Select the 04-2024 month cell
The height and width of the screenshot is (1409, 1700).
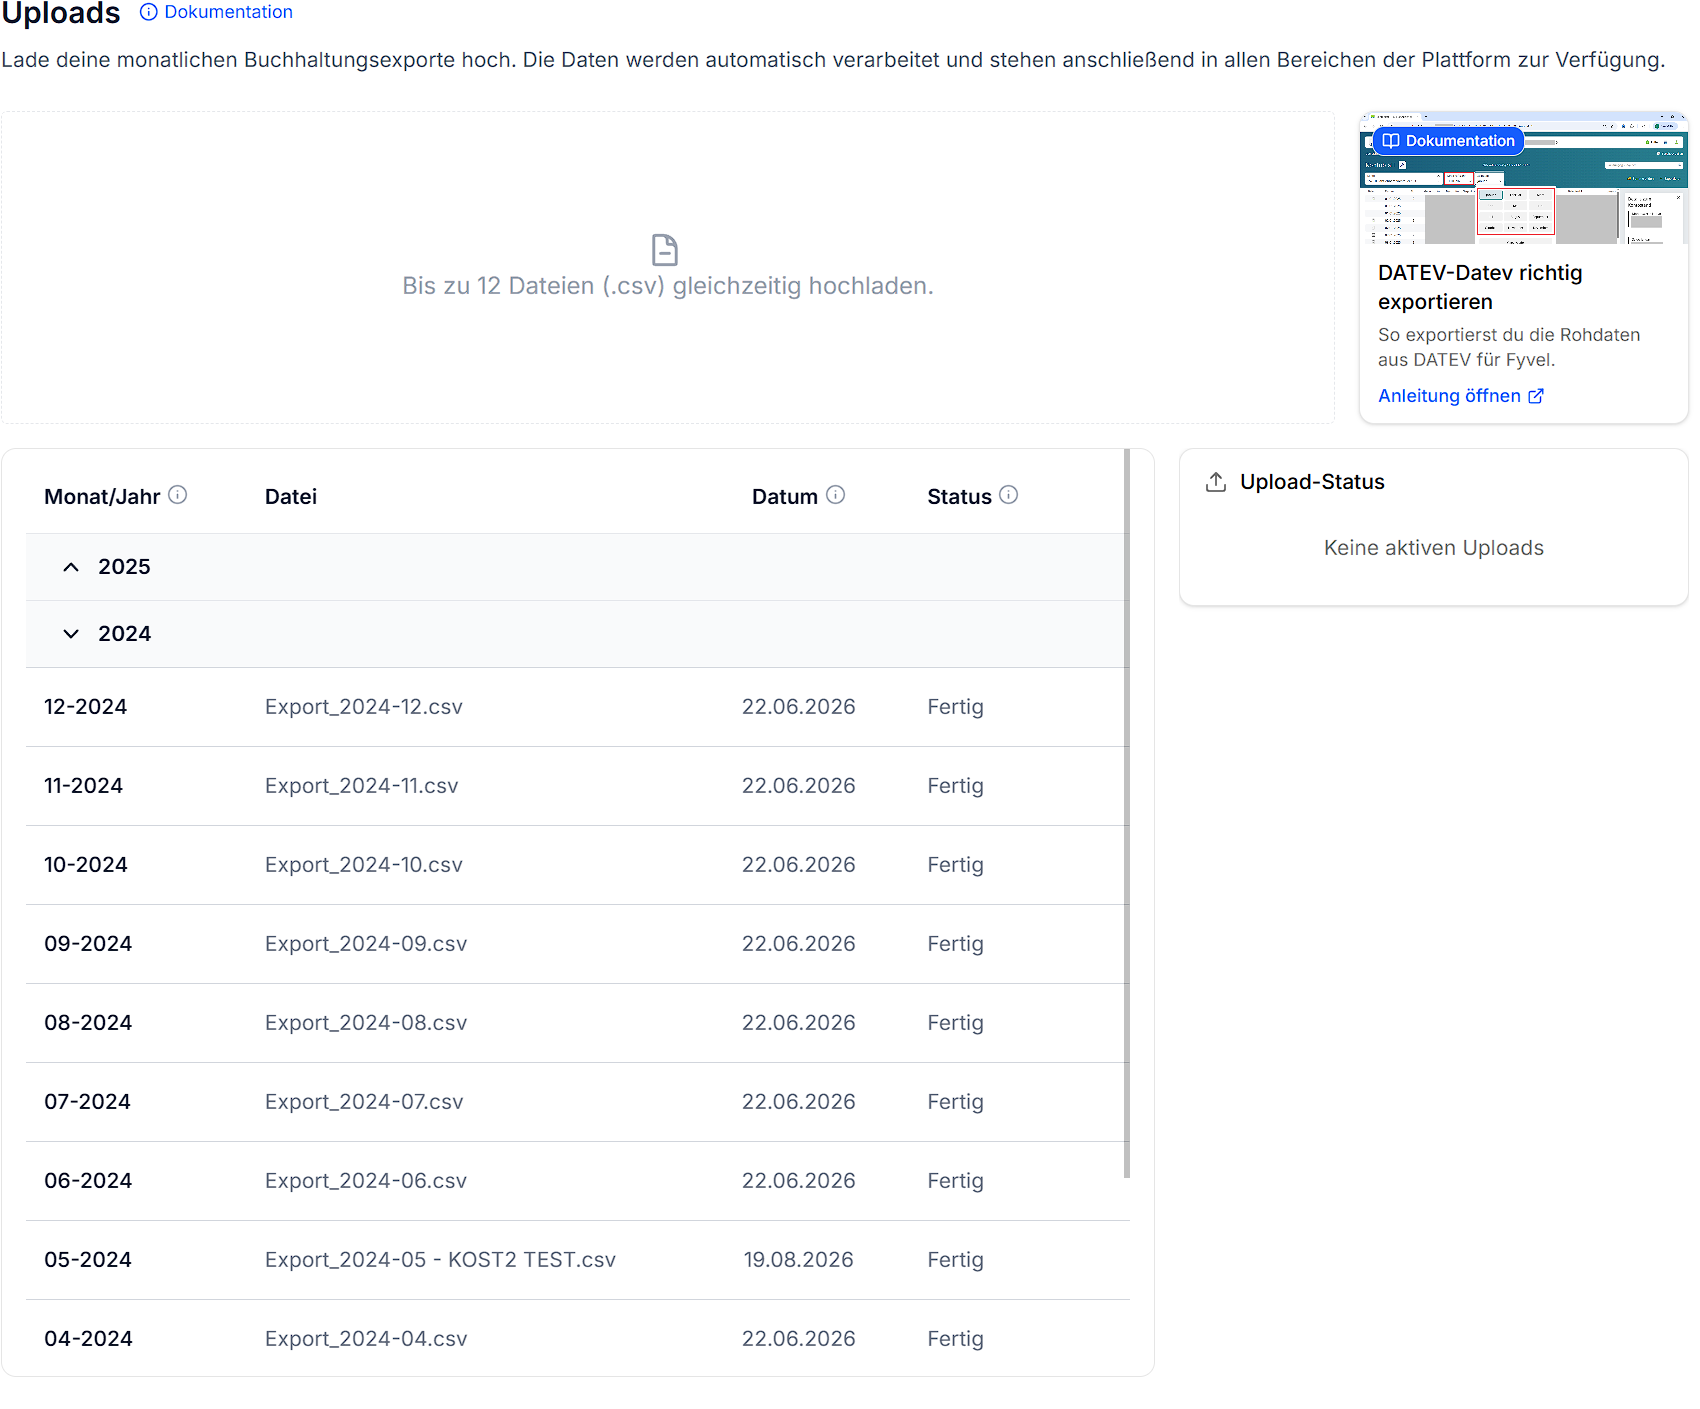click(x=88, y=1339)
